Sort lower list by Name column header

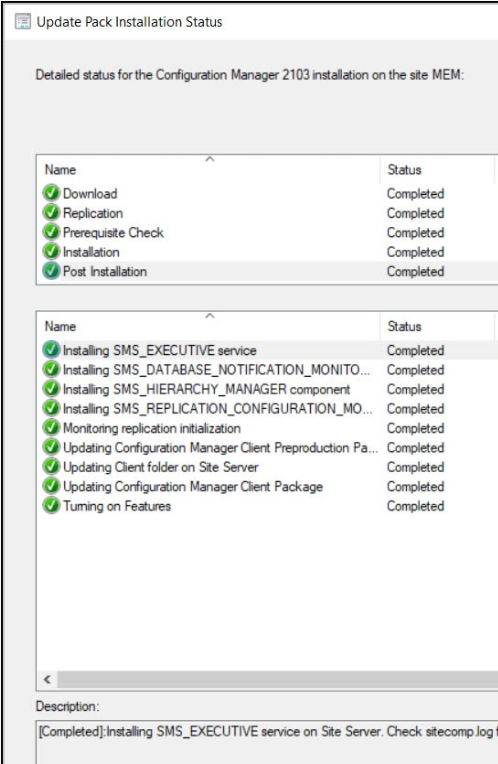click(x=209, y=326)
